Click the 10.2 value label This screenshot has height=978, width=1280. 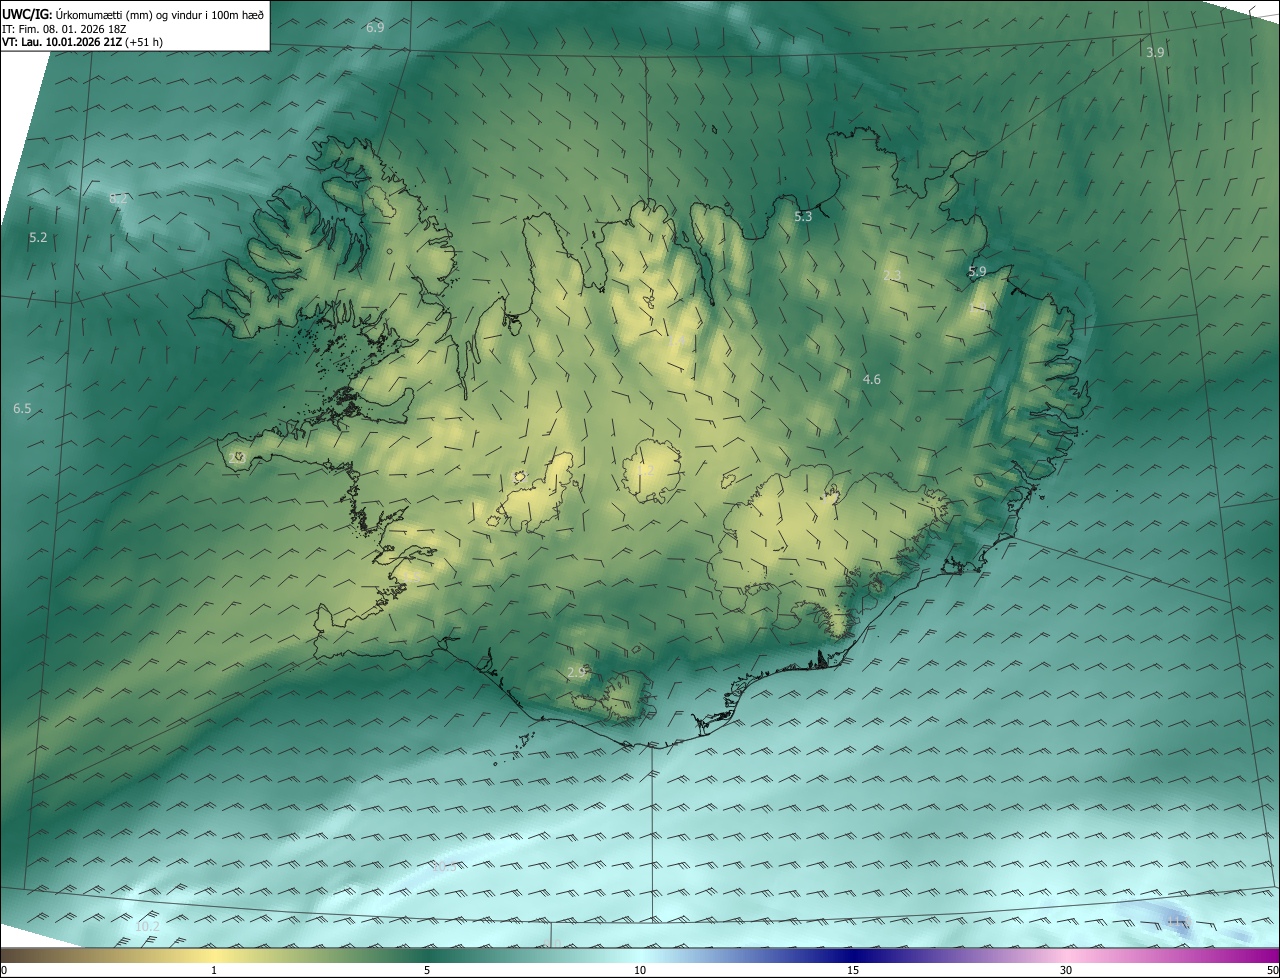click(147, 927)
